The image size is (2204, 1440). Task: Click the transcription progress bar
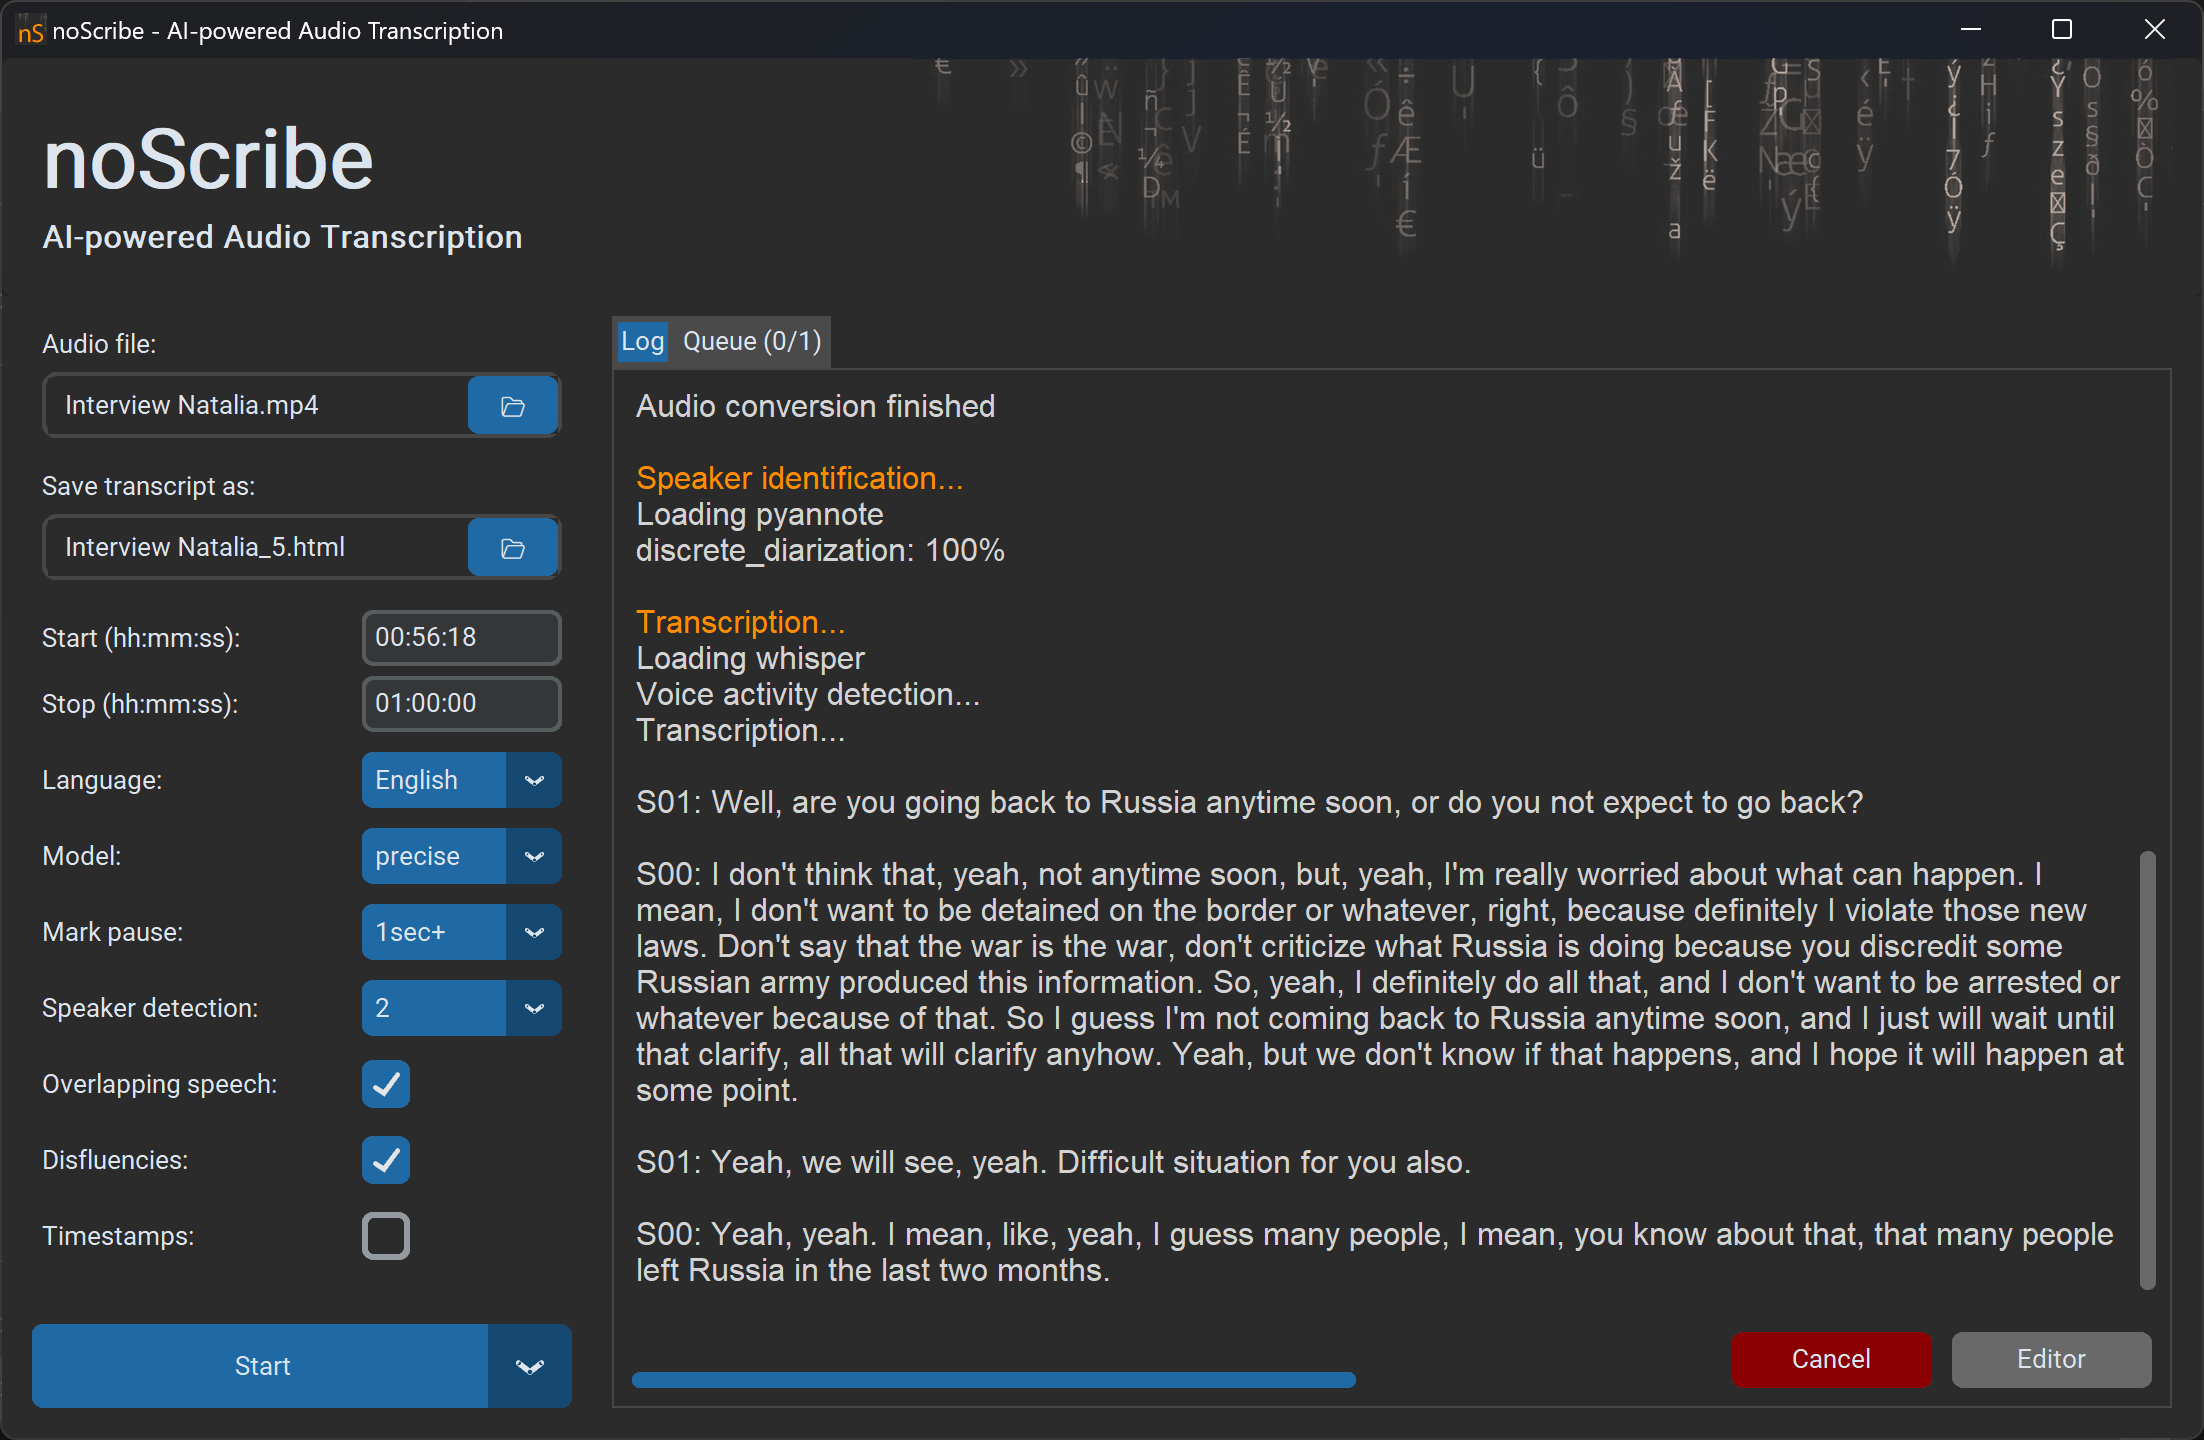pos(993,1380)
